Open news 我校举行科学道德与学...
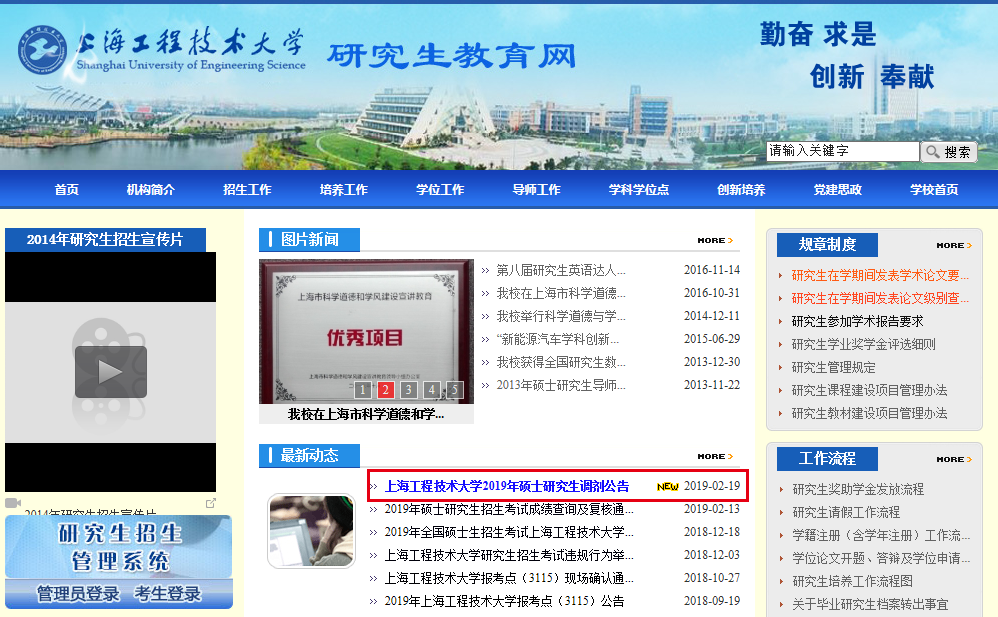998x617 pixels. point(561,316)
